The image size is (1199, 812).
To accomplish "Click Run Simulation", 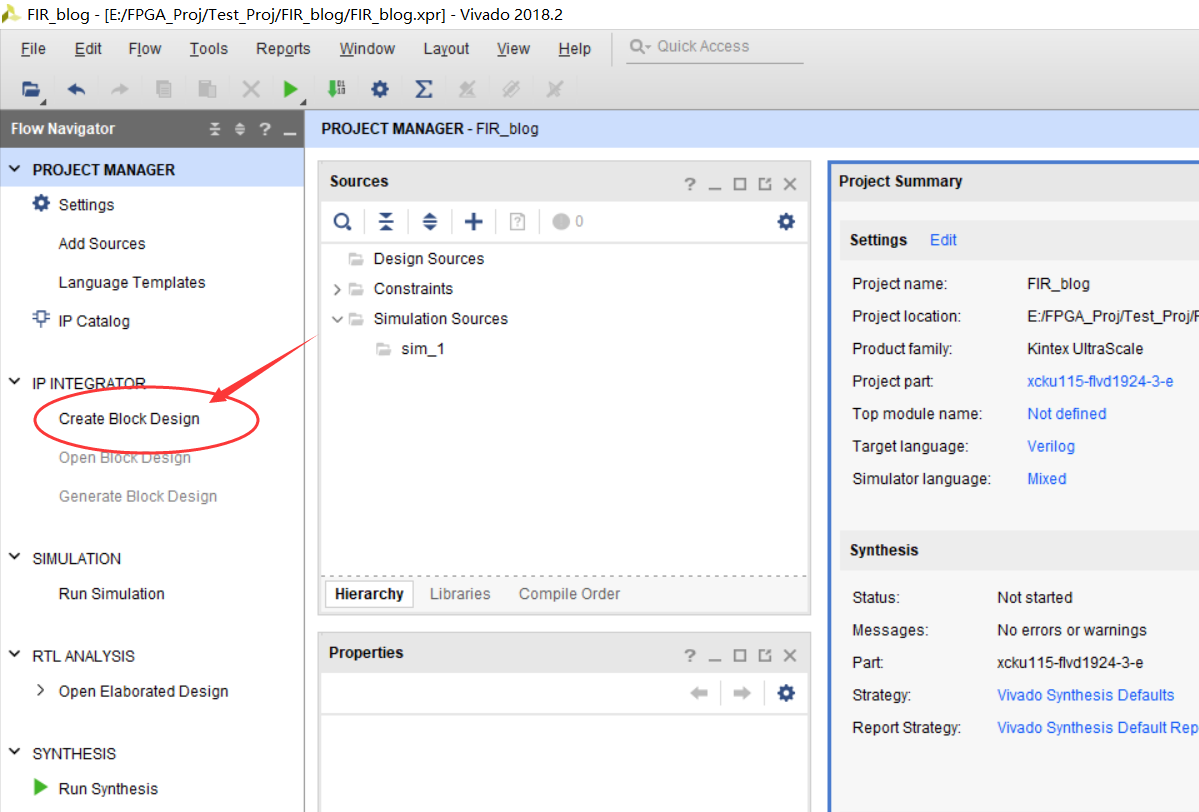I will (112, 594).
